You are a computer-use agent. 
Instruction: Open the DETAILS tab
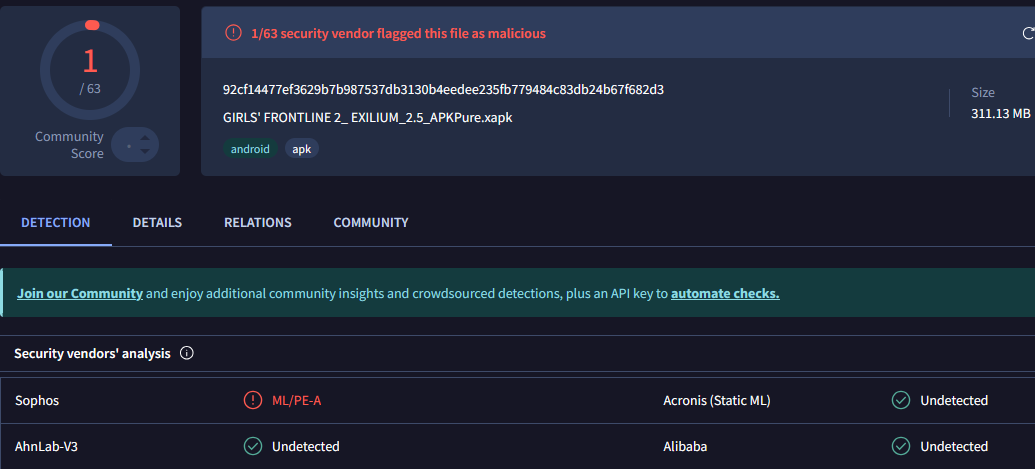pos(157,223)
